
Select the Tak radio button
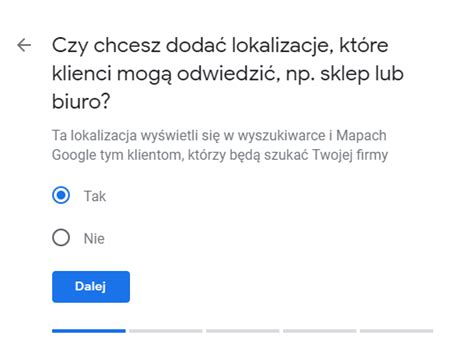[x=61, y=195]
